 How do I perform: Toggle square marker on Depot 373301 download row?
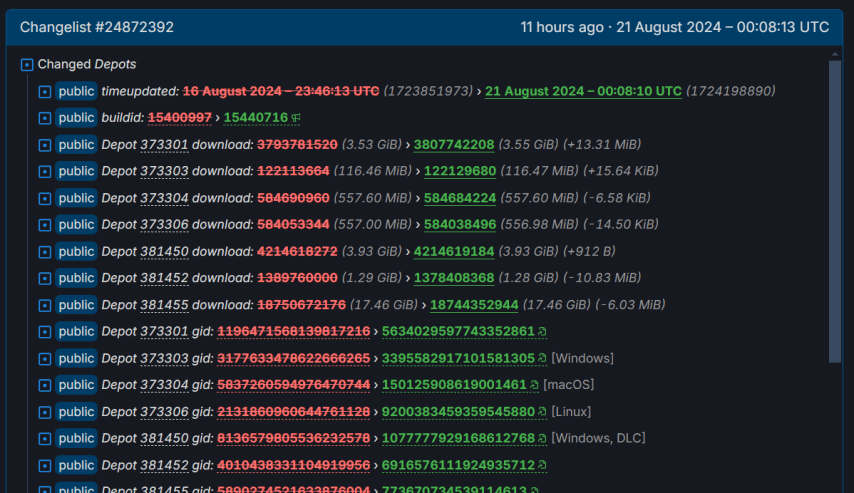coord(45,145)
